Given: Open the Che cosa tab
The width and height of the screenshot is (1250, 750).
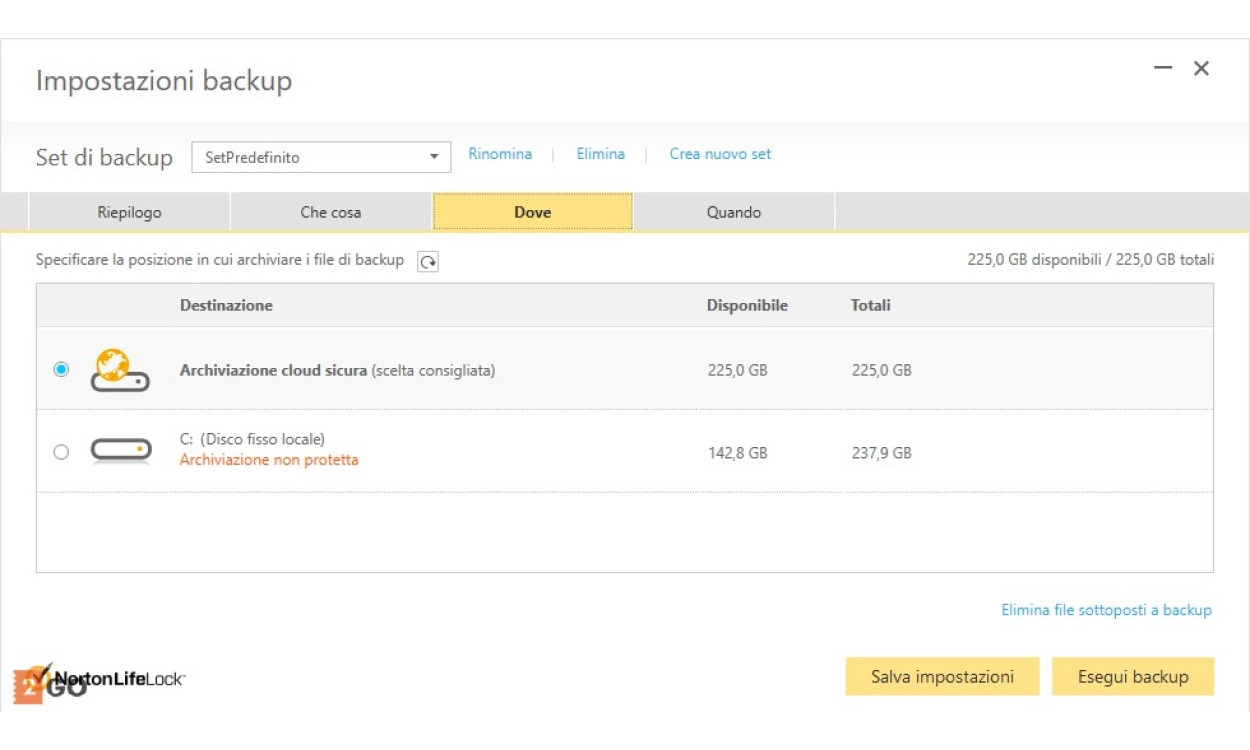Looking at the screenshot, I should [331, 212].
